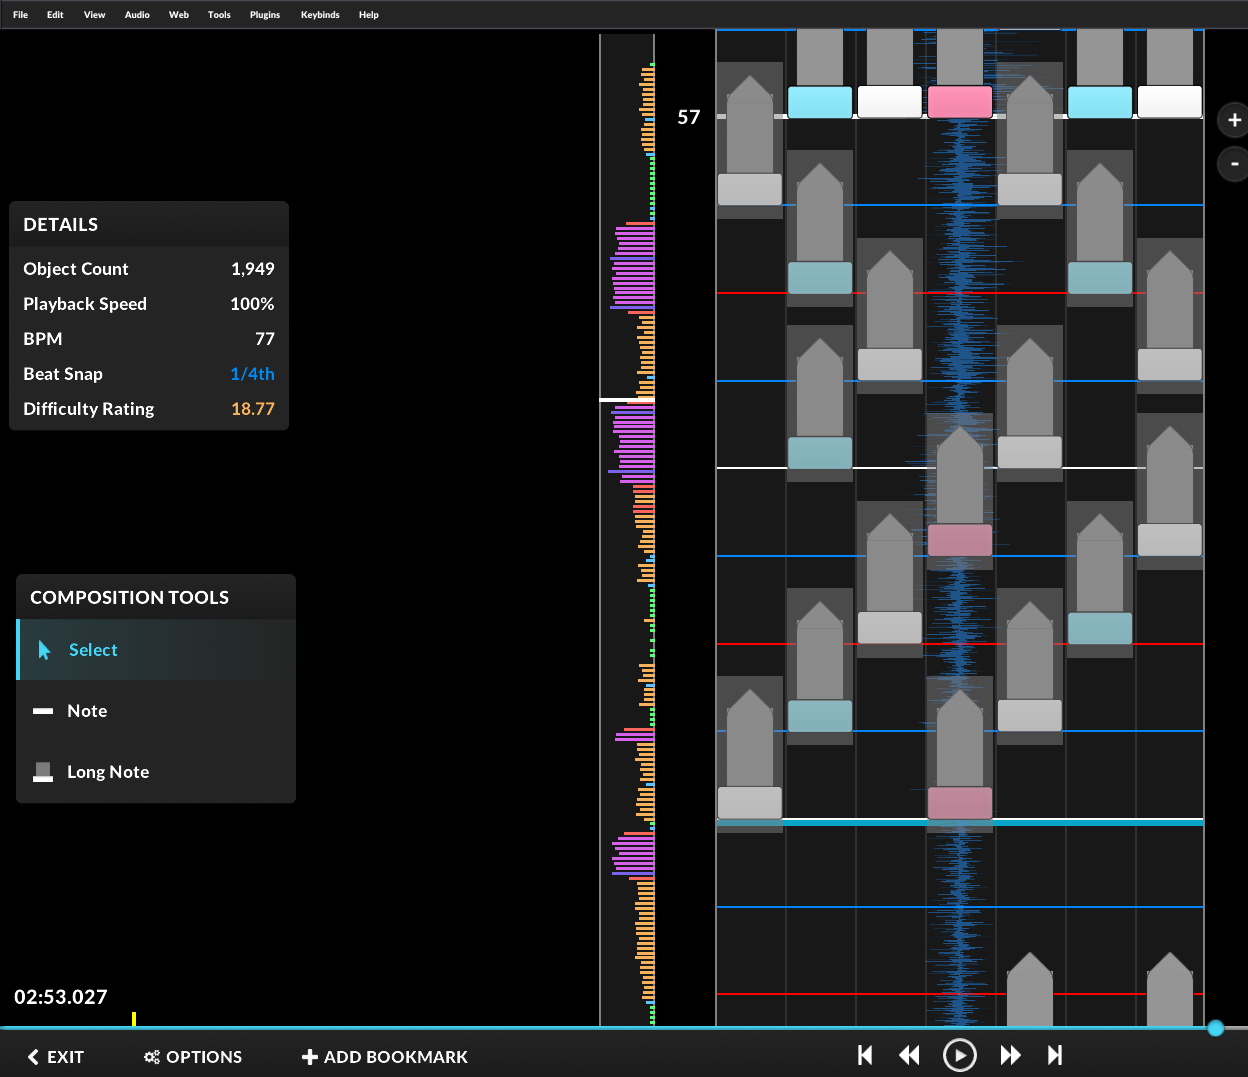Add a bookmark at current time
Screen dimensions: 1248x1077
tap(385, 1057)
